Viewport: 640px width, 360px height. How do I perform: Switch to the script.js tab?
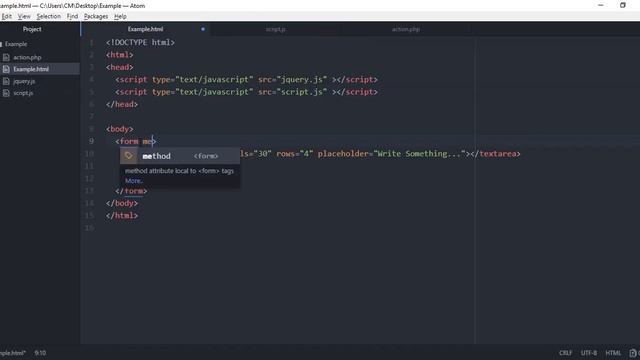pos(276,29)
